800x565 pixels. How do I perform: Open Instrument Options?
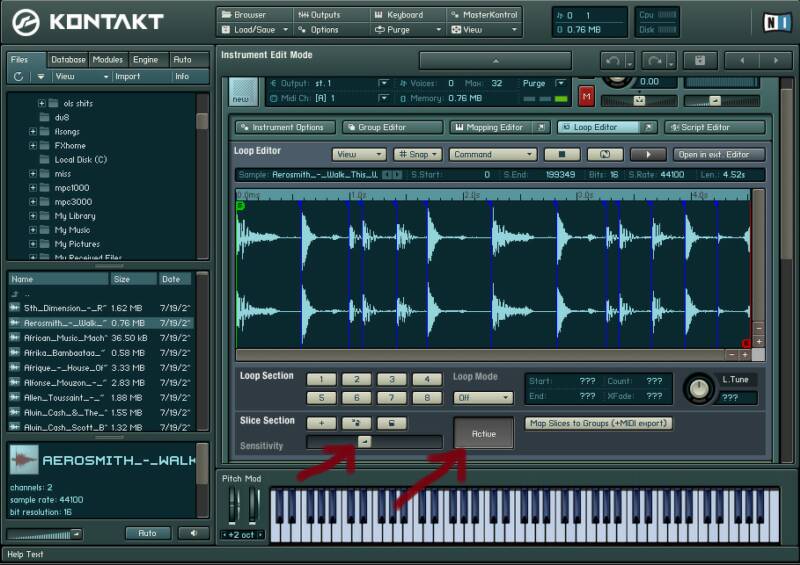pyautogui.click(x=285, y=127)
